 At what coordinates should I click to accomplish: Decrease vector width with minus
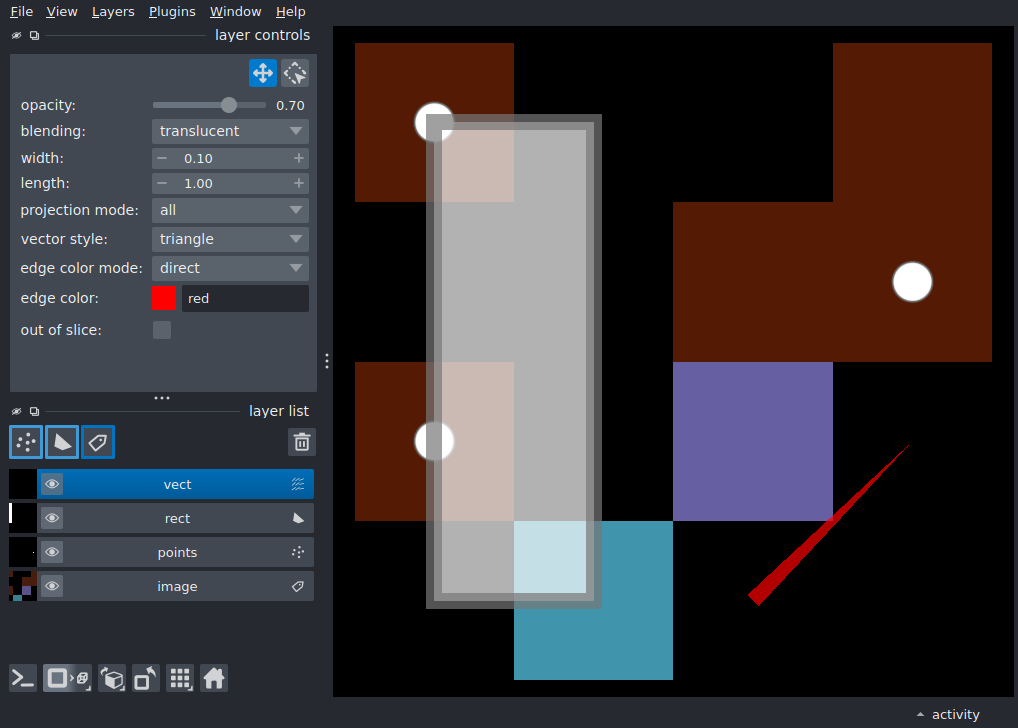pyautogui.click(x=162, y=158)
